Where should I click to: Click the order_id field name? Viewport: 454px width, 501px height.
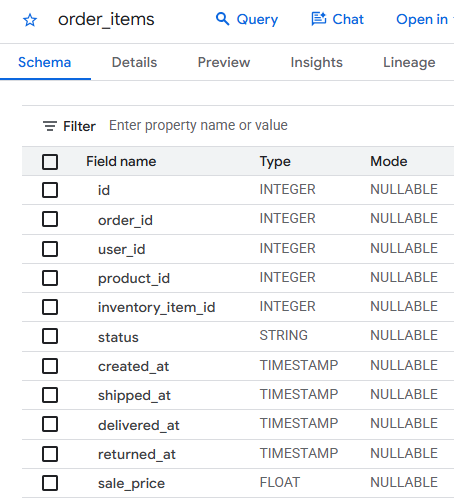point(125,220)
